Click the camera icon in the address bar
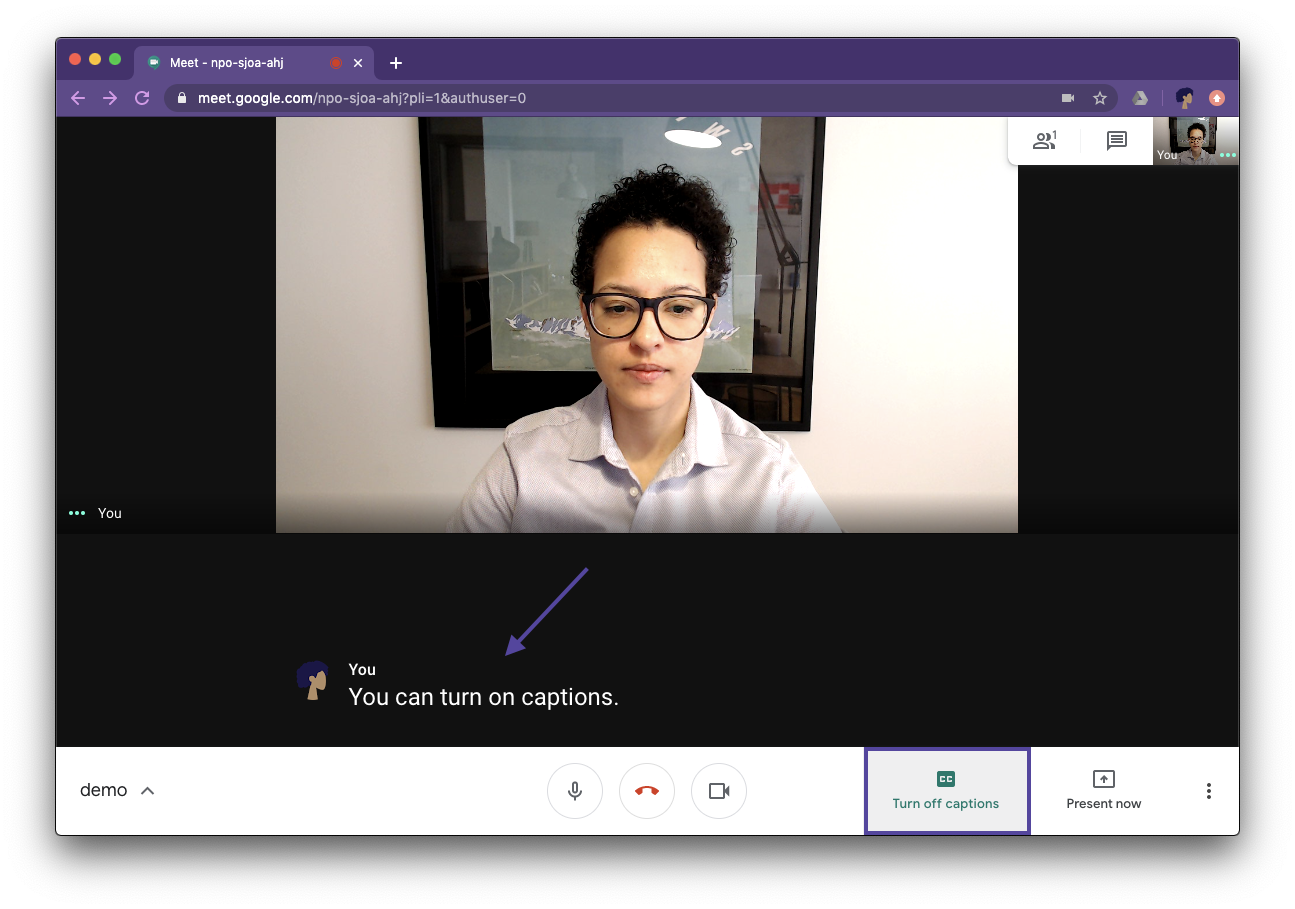Image resolution: width=1295 pixels, height=909 pixels. tap(1067, 98)
